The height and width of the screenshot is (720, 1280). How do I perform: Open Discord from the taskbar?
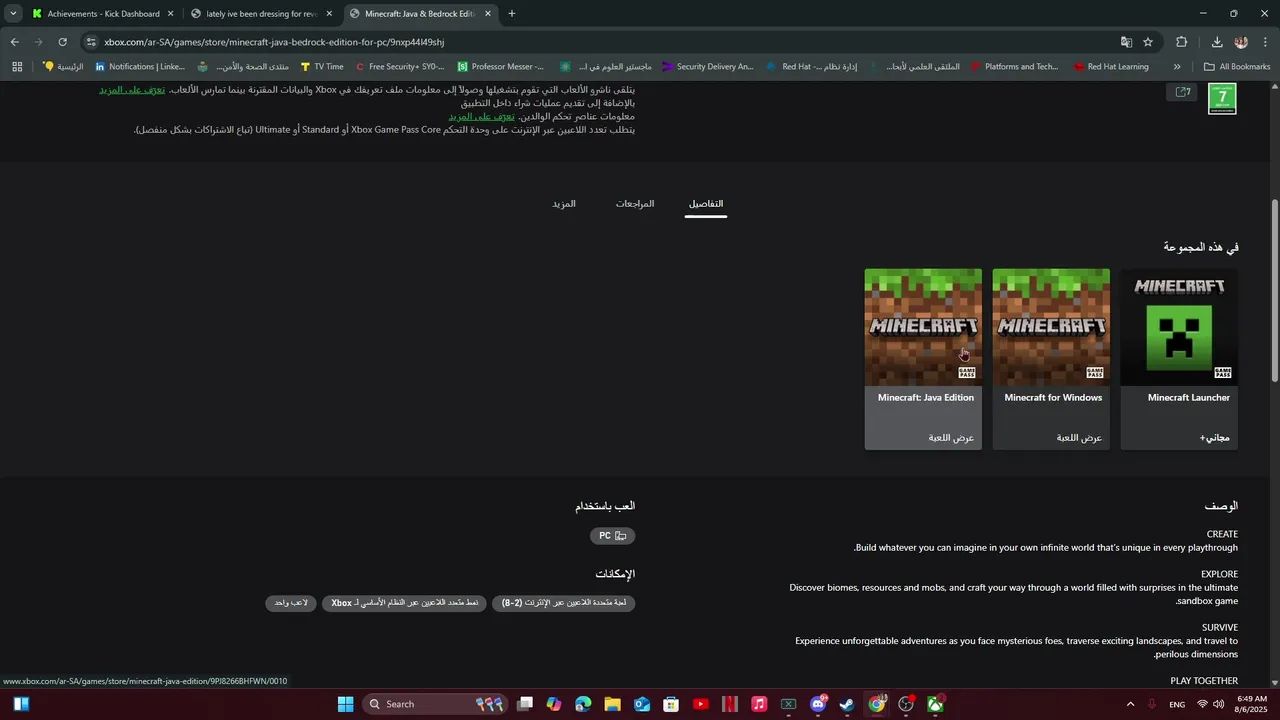tap(818, 704)
